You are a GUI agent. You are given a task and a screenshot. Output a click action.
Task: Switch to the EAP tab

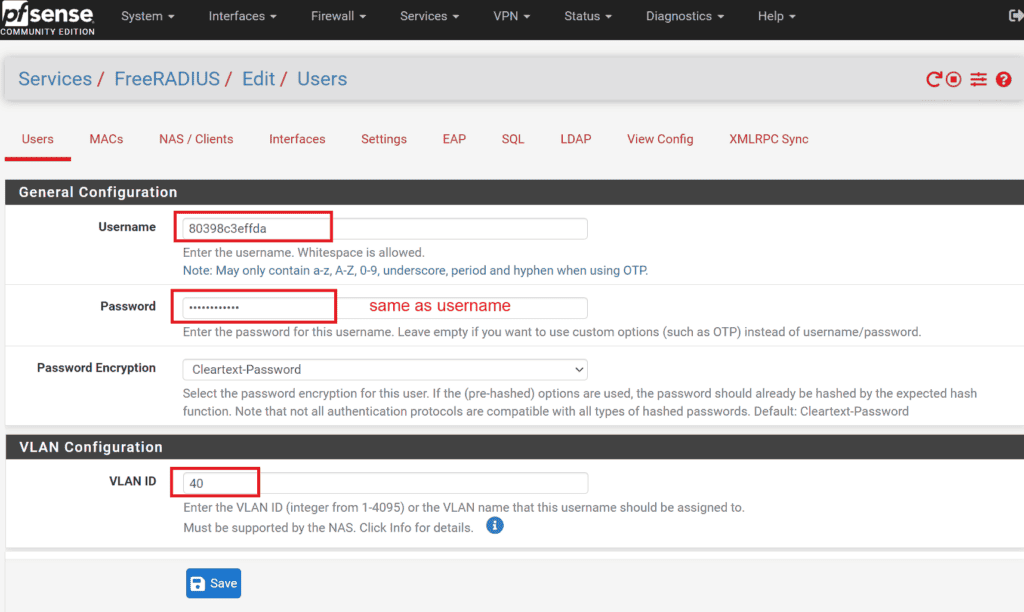[454, 139]
